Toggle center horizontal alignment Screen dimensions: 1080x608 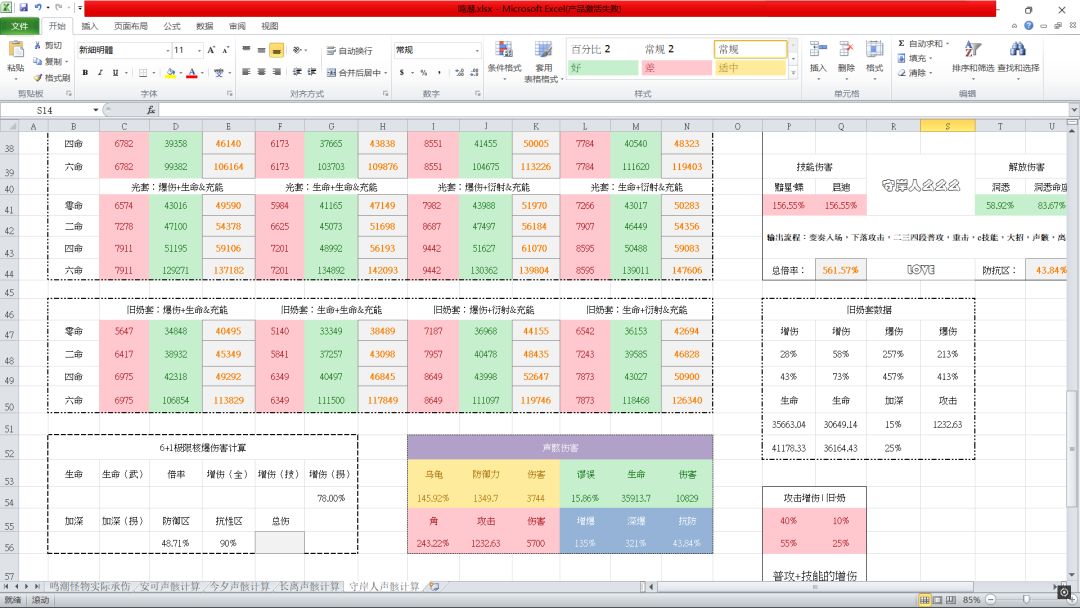click(x=261, y=72)
